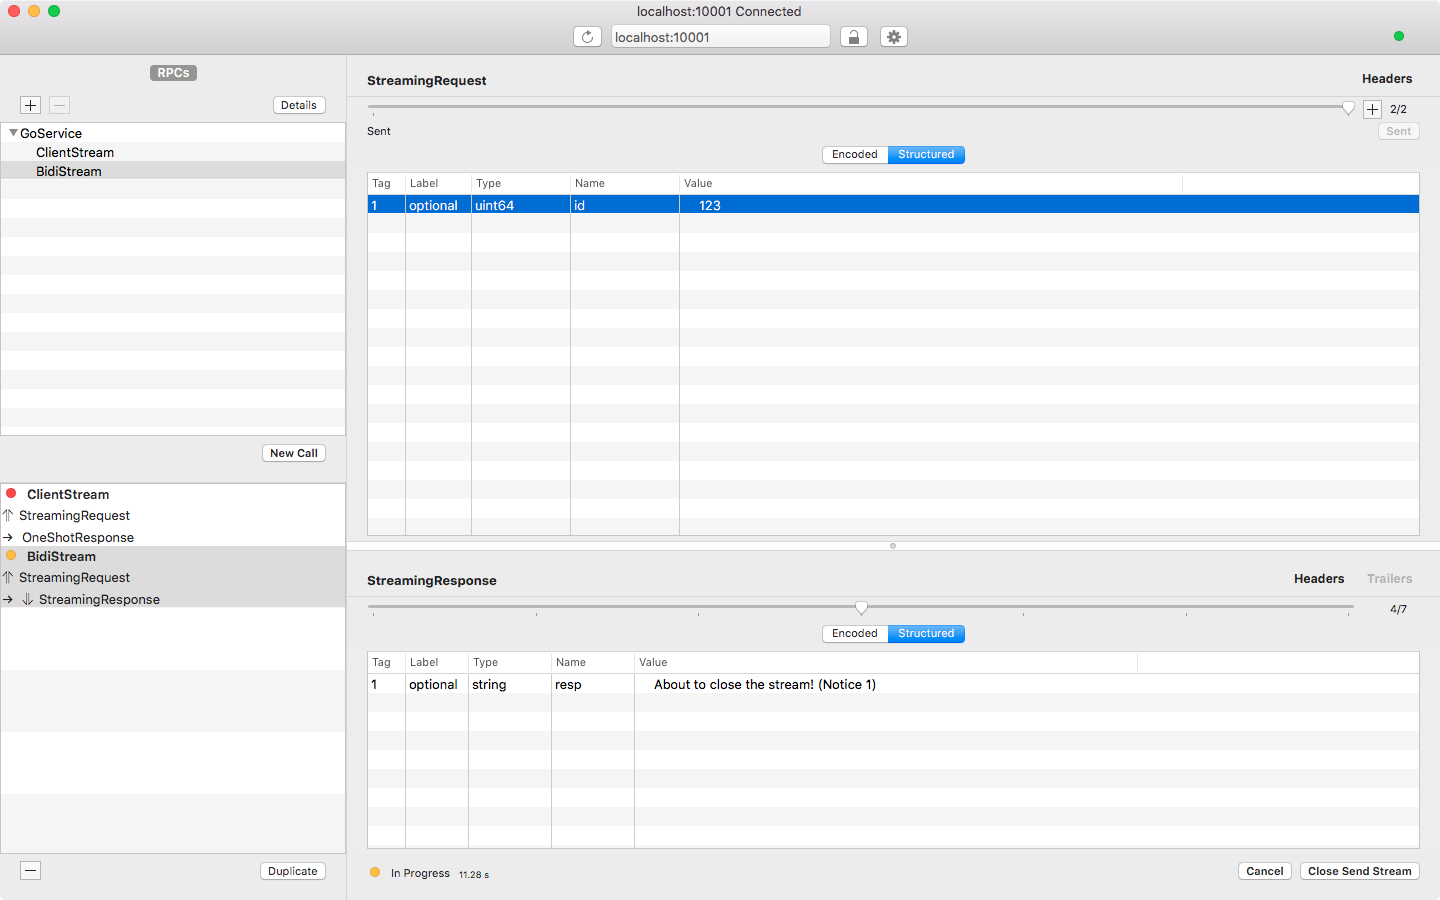
Task: Select StreamingResponse in call history
Action: pos(99,600)
